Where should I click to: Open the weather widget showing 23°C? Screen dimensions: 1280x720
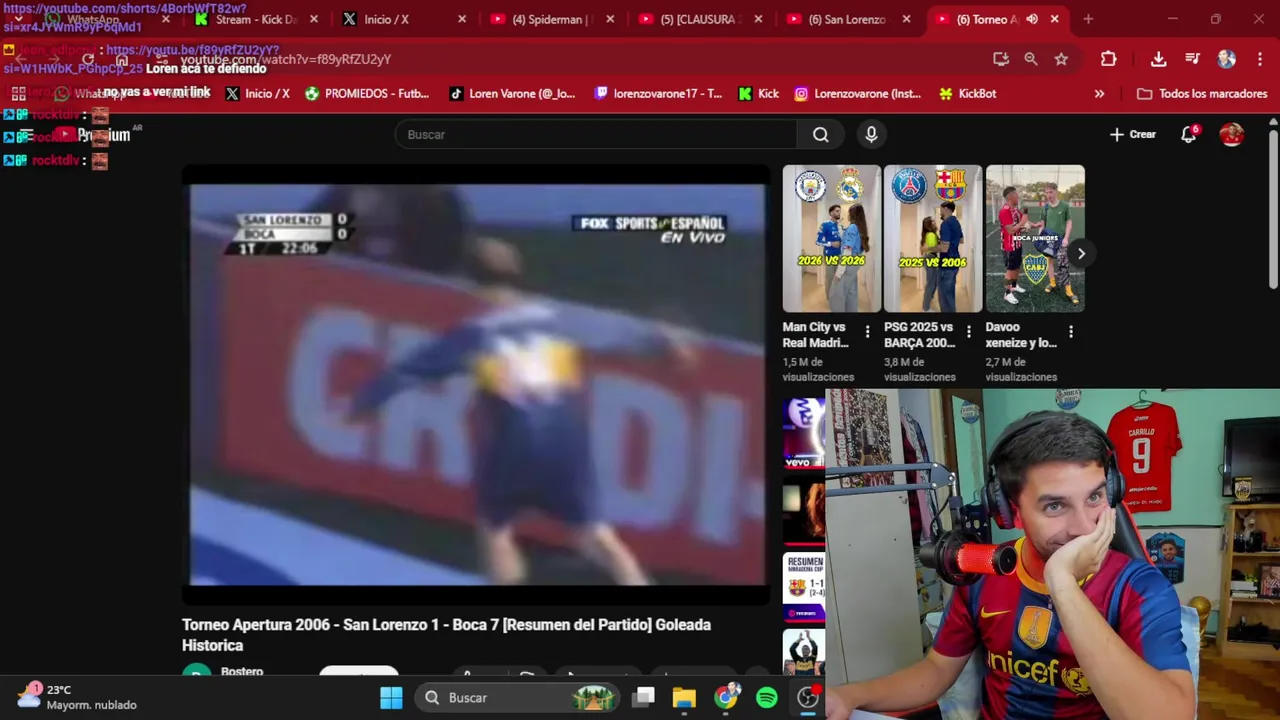click(76, 697)
